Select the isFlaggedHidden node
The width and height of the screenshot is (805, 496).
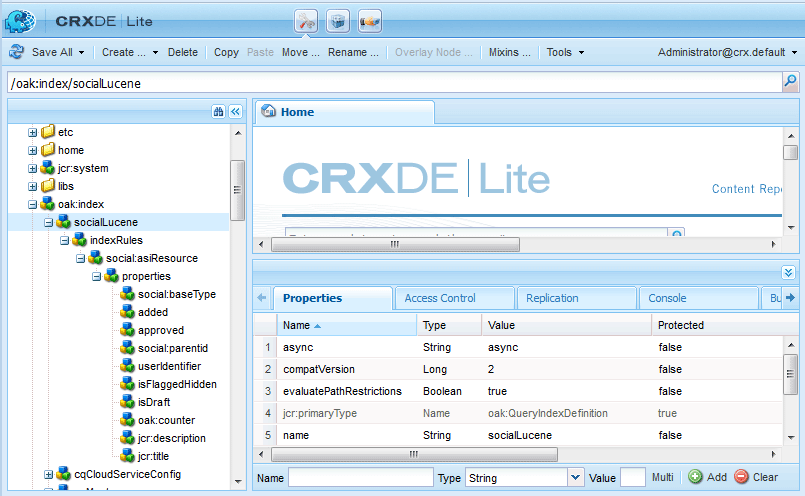[x=177, y=384]
